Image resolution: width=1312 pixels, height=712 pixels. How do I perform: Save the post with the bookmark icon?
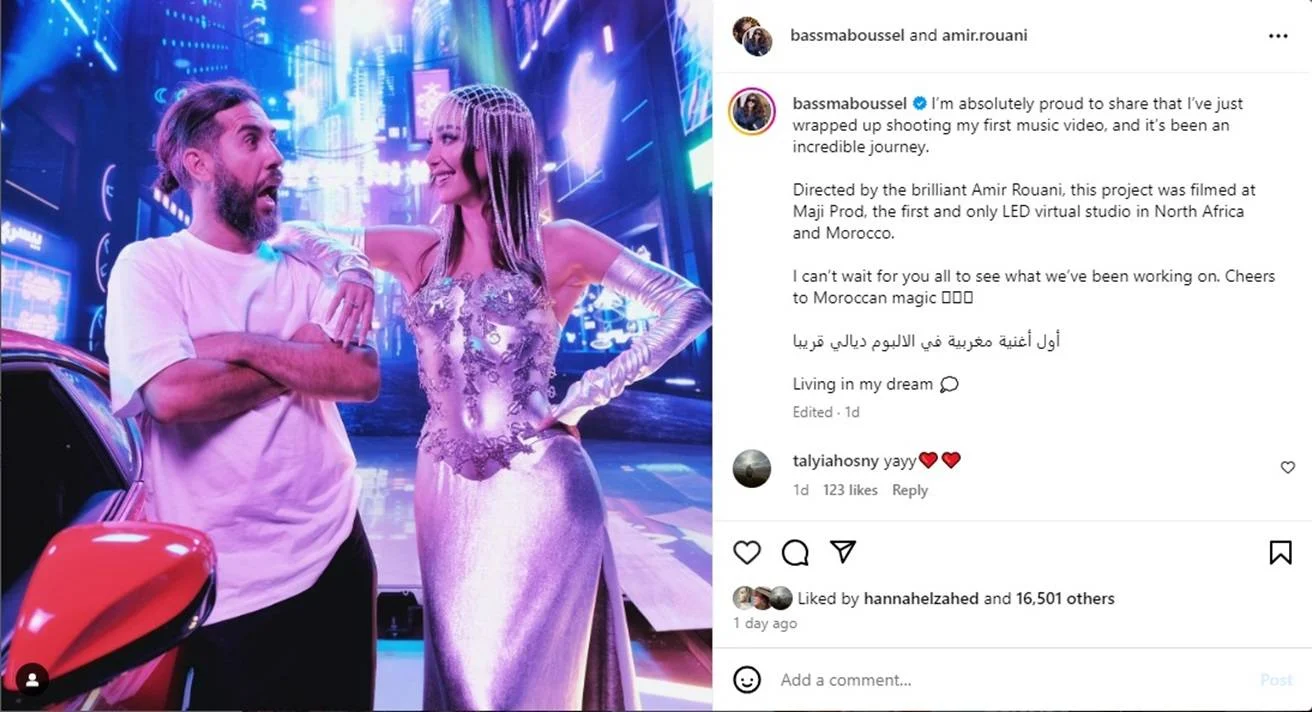(1280, 552)
